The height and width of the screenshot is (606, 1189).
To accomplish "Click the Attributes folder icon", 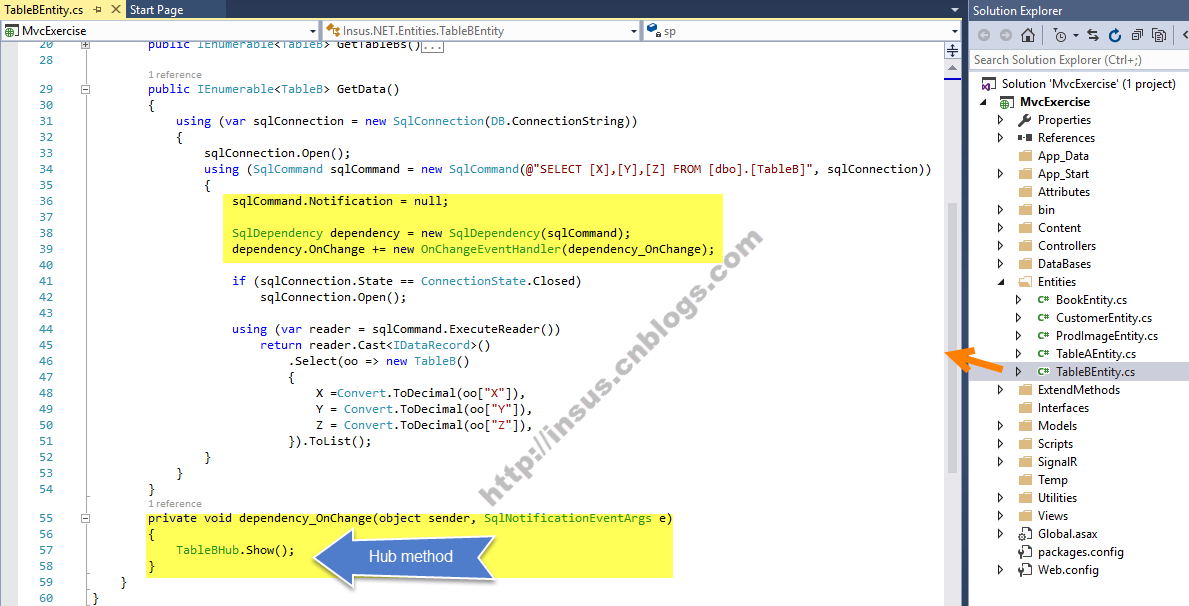I will coord(1025,192).
